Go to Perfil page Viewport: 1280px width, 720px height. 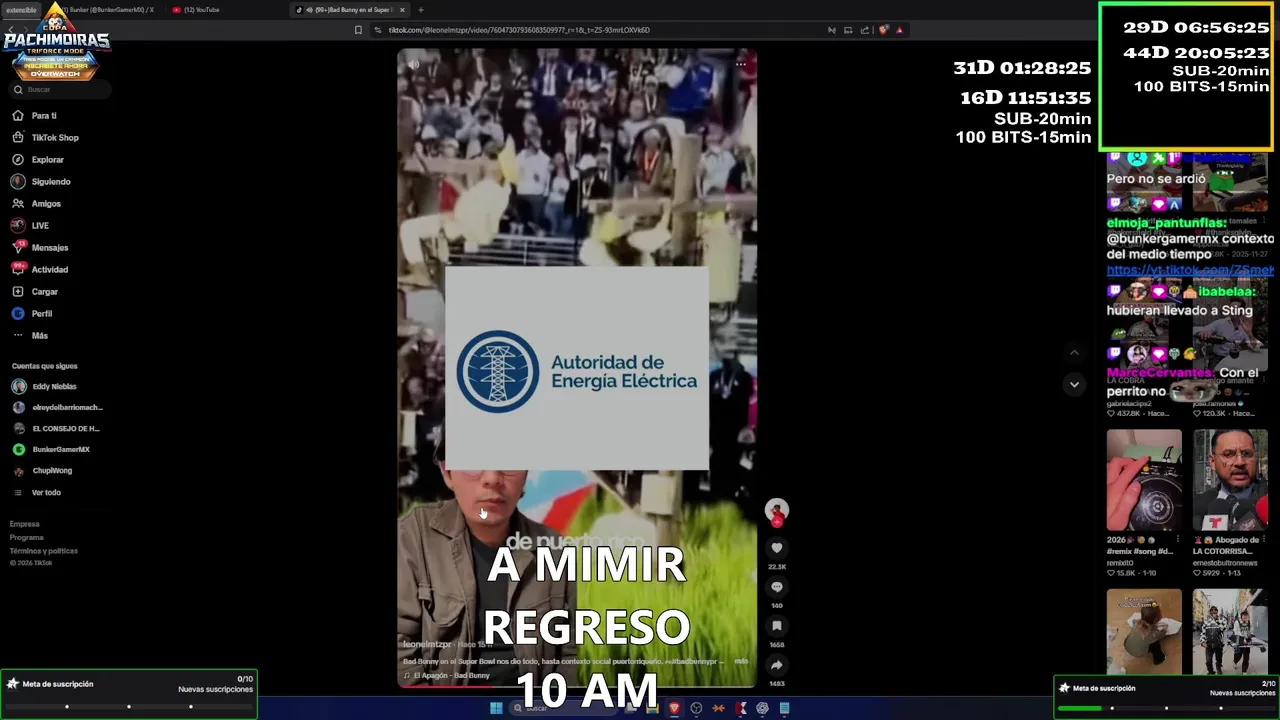[41, 314]
